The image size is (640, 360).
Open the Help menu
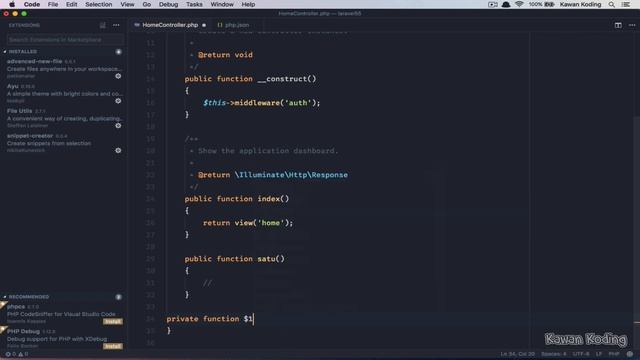pyautogui.click(x=248, y=4)
